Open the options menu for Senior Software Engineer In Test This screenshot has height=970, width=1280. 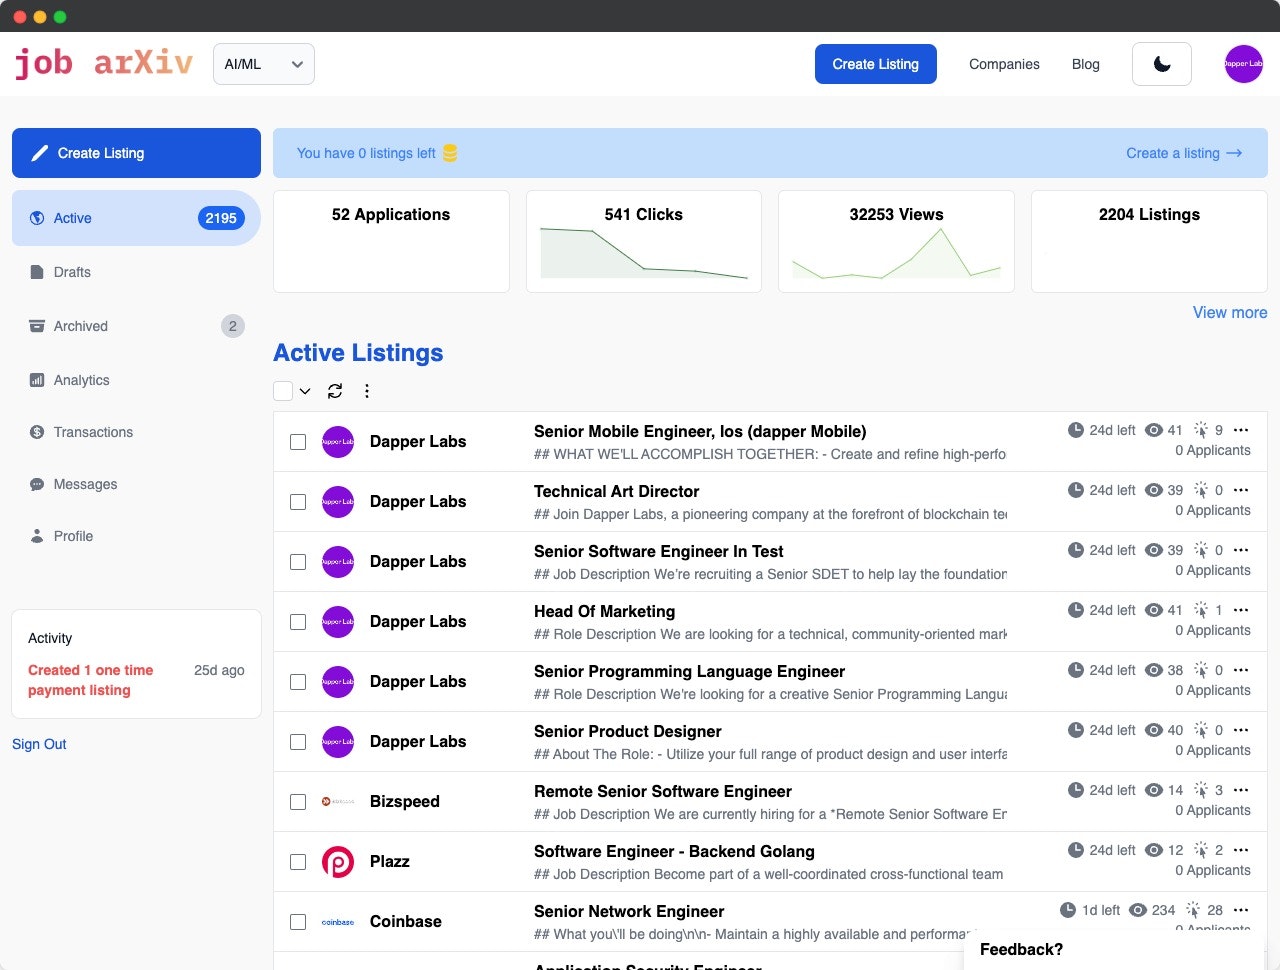coord(1241,550)
